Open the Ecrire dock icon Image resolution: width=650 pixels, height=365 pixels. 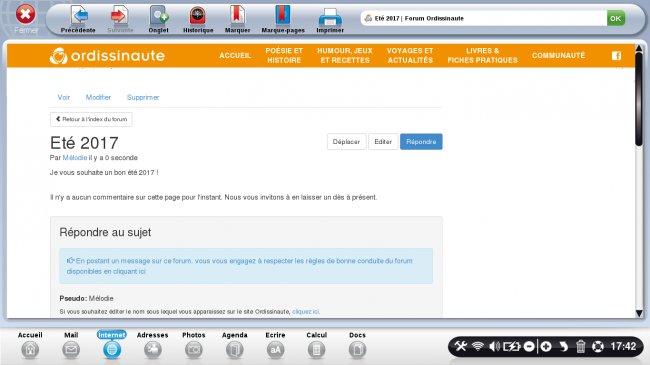click(x=275, y=350)
